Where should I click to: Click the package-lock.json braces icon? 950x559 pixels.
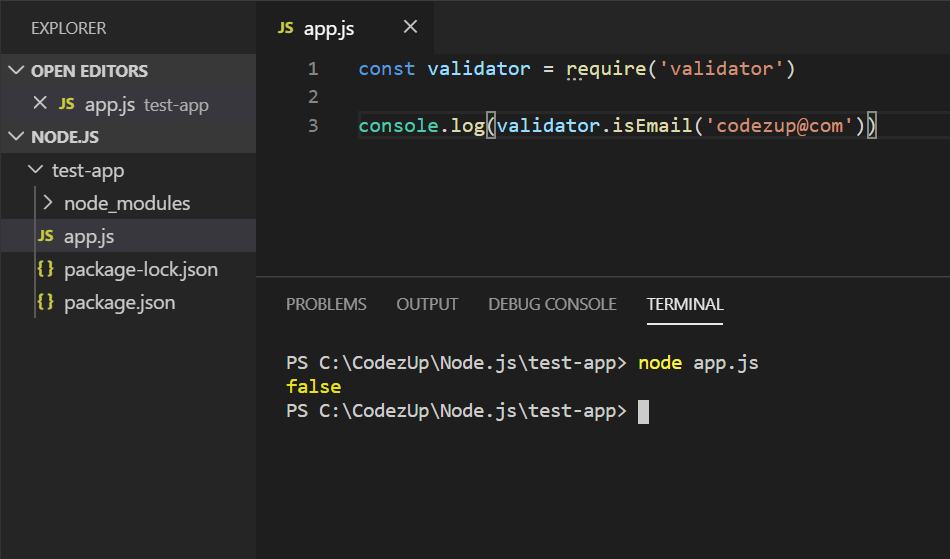tap(45, 269)
